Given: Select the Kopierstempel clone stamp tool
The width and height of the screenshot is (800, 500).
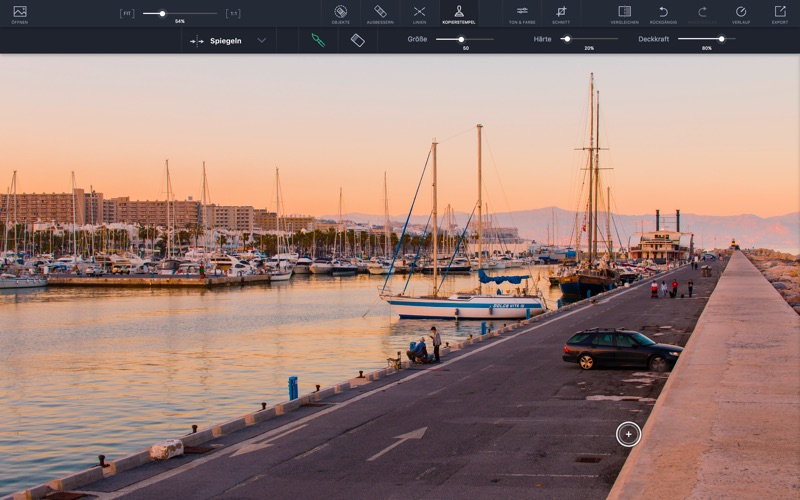Looking at the screenshot, I should click(459, 14).
